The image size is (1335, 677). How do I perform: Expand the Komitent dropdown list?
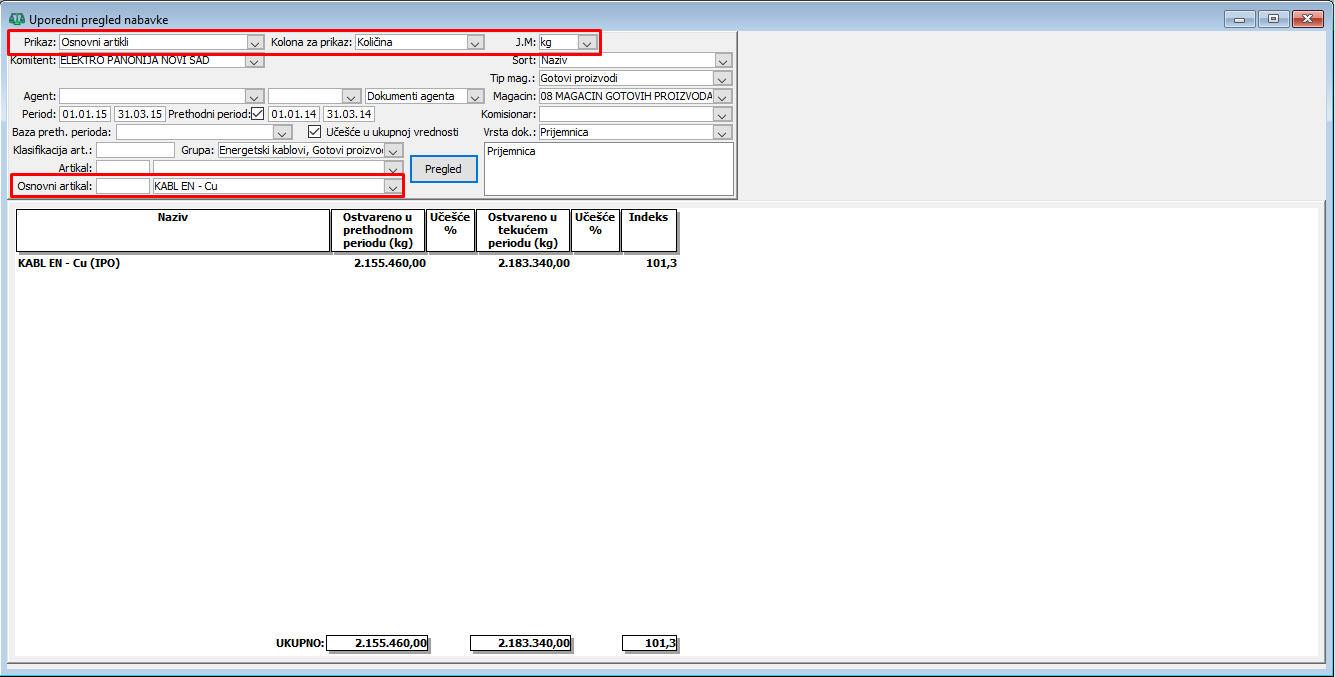click(x=254, y=61)
